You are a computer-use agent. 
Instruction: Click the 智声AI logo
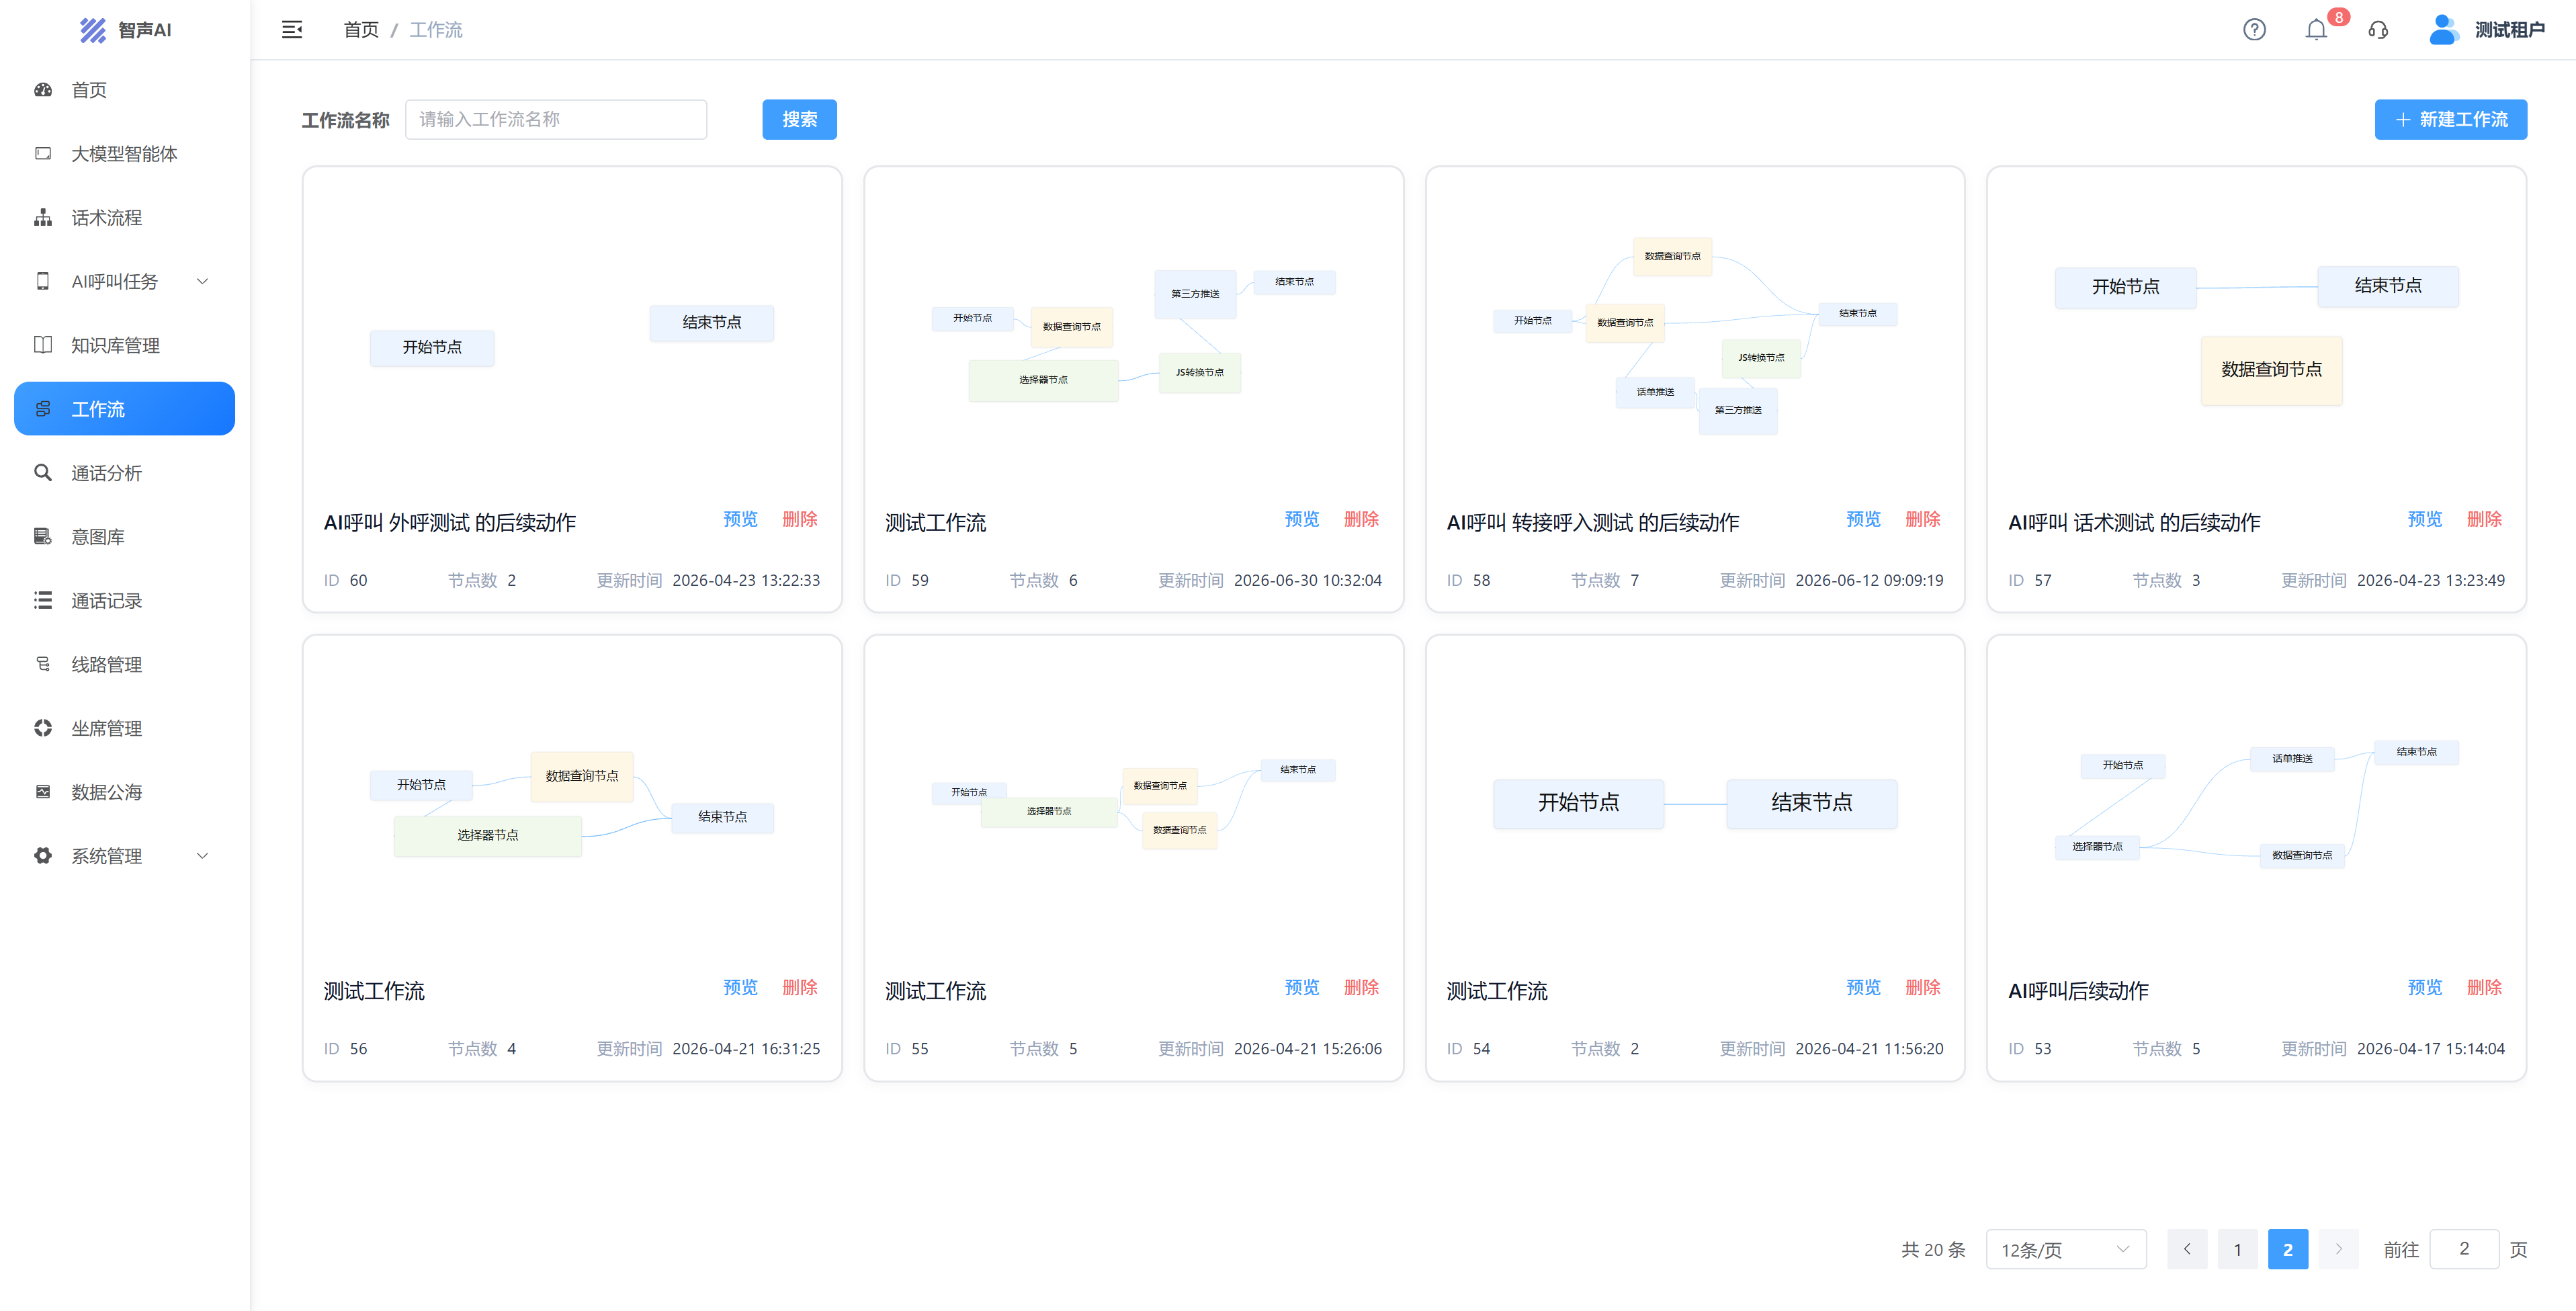point(126,30)
